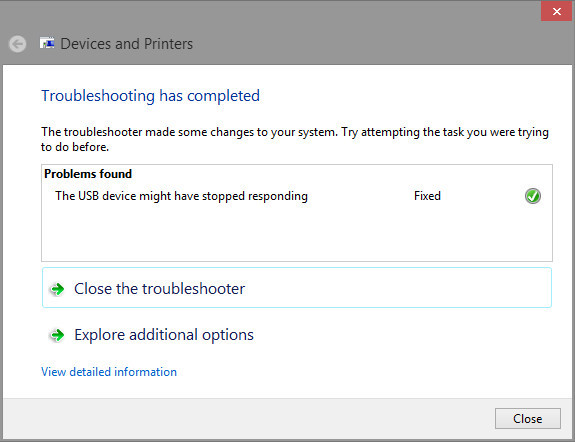Click Troubleshooting has completed heading
575x442 pixels.
click(x=150, y=96)
